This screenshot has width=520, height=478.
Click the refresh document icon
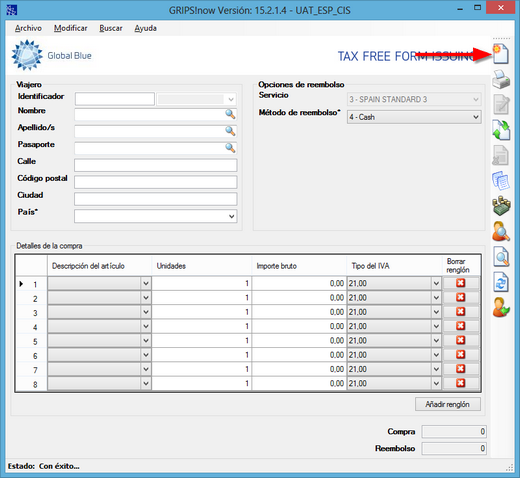point(501,282)
